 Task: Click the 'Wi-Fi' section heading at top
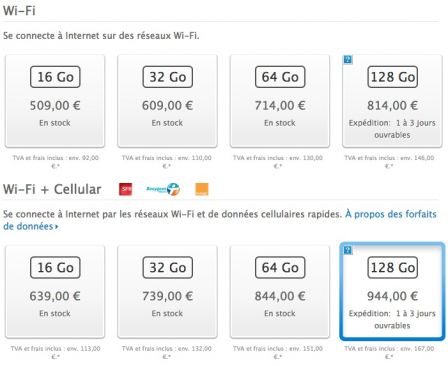coord(19,10)
